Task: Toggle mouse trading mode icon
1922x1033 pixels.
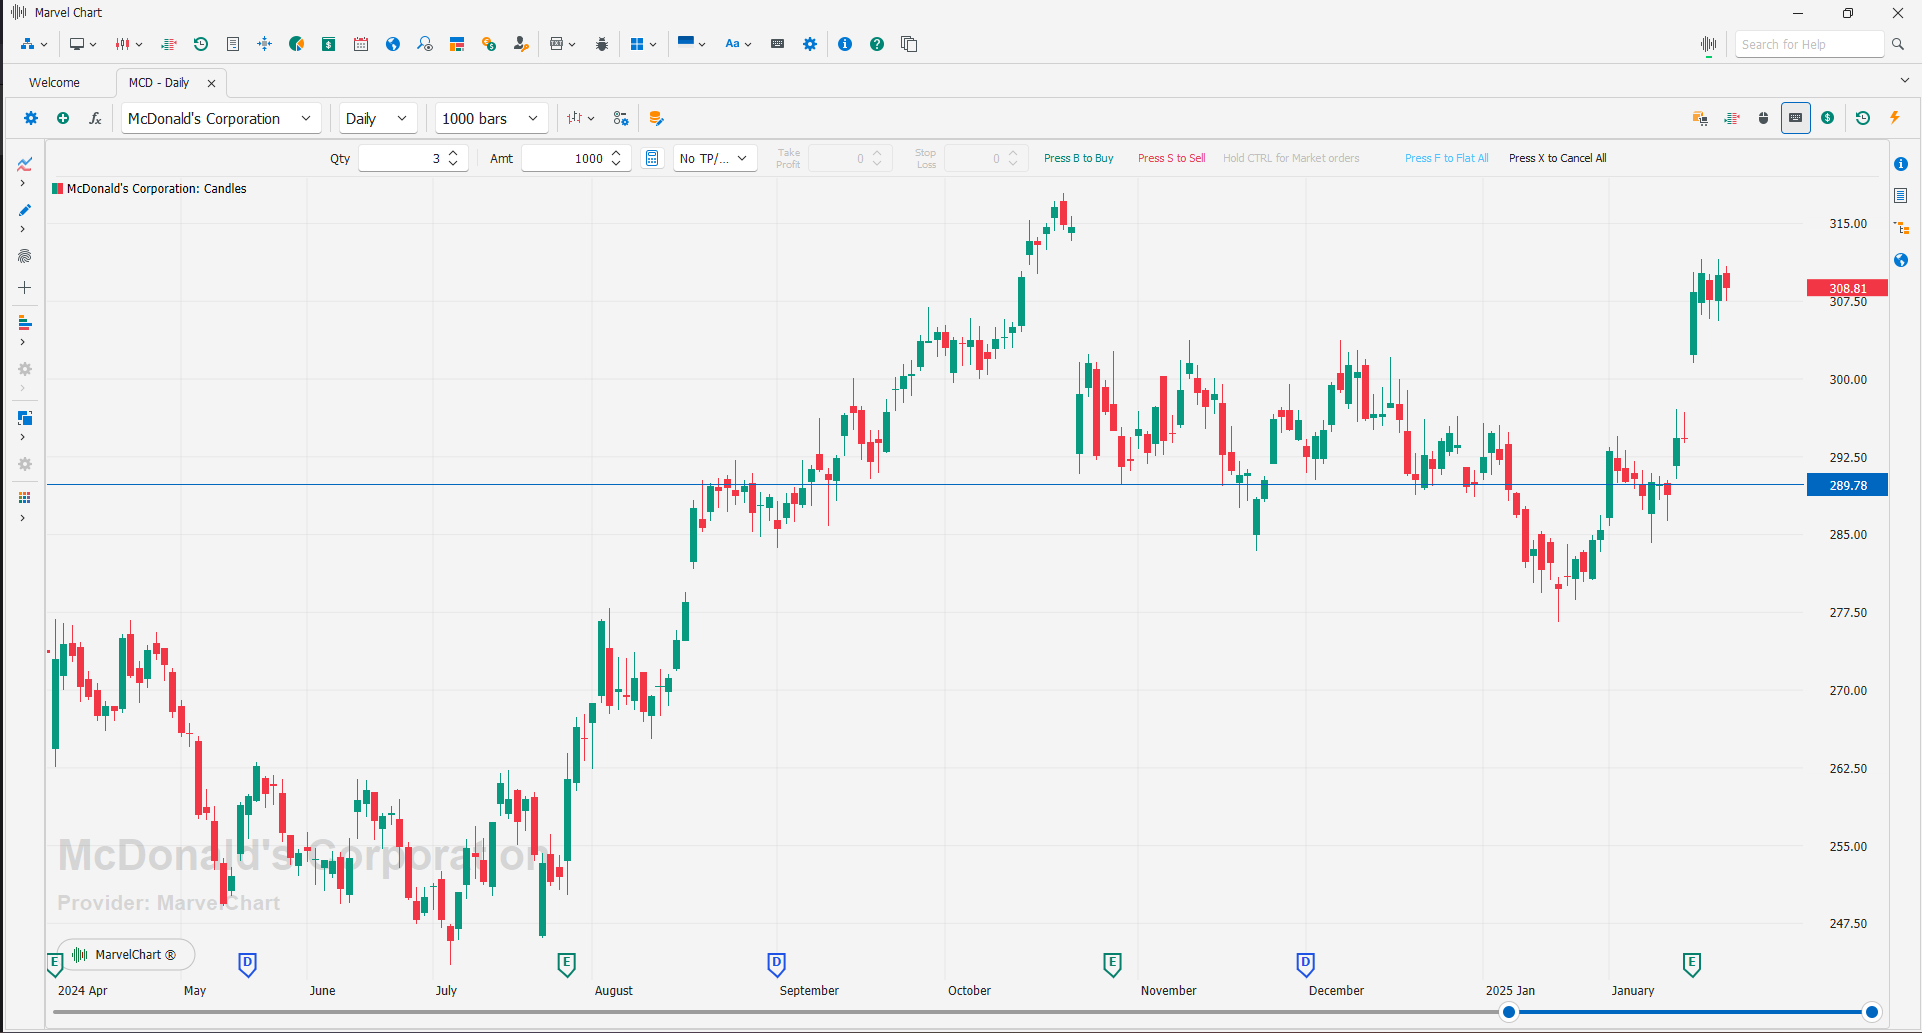Action: pyautogui.click(x=1763, y=118)
